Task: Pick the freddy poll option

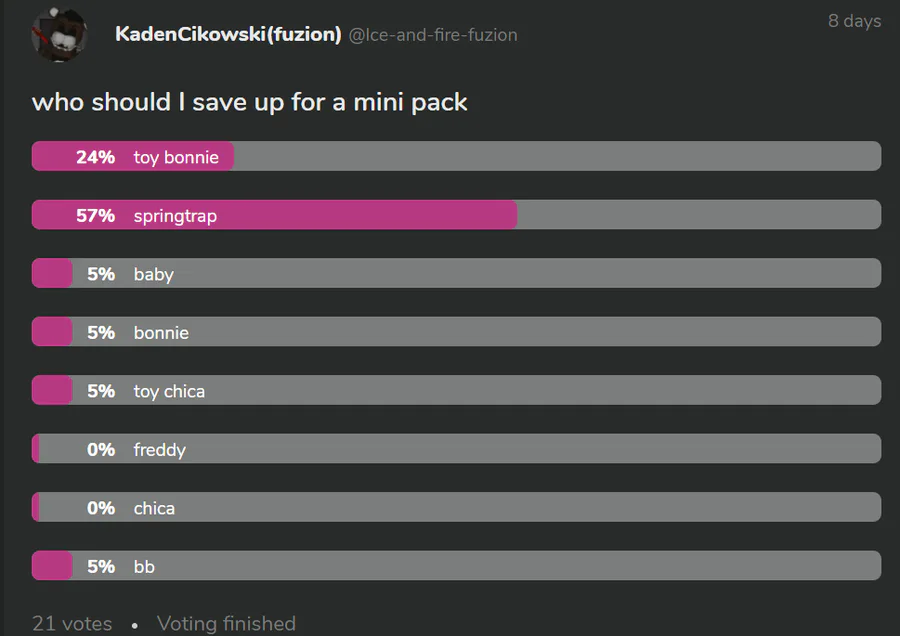Action: (x=456, y=449)
